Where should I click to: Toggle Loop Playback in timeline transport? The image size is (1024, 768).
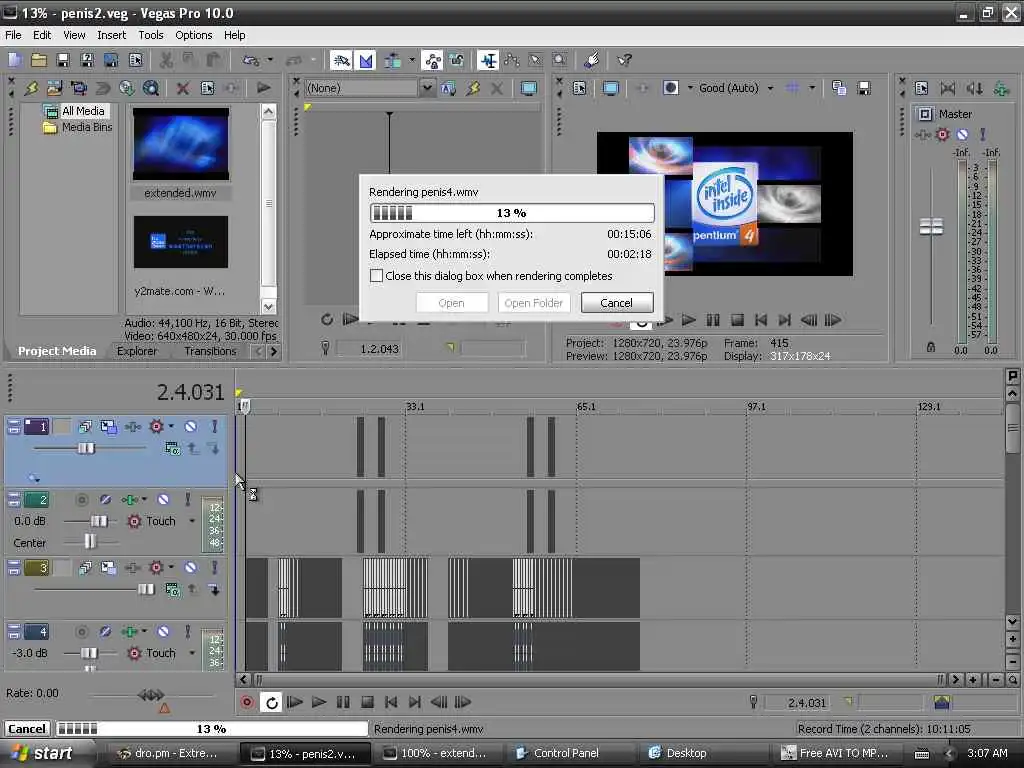[271, 702]
